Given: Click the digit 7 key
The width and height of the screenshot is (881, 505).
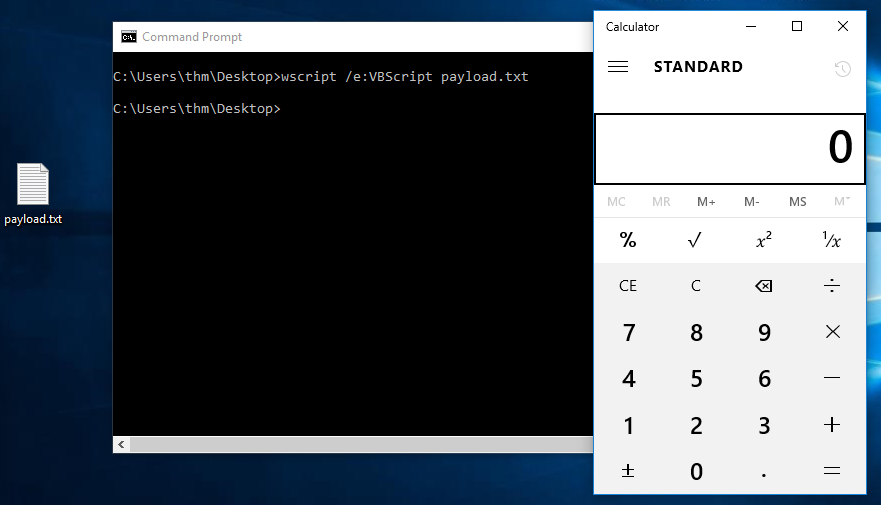Looking at the screenshot, I should pos(628,332).
